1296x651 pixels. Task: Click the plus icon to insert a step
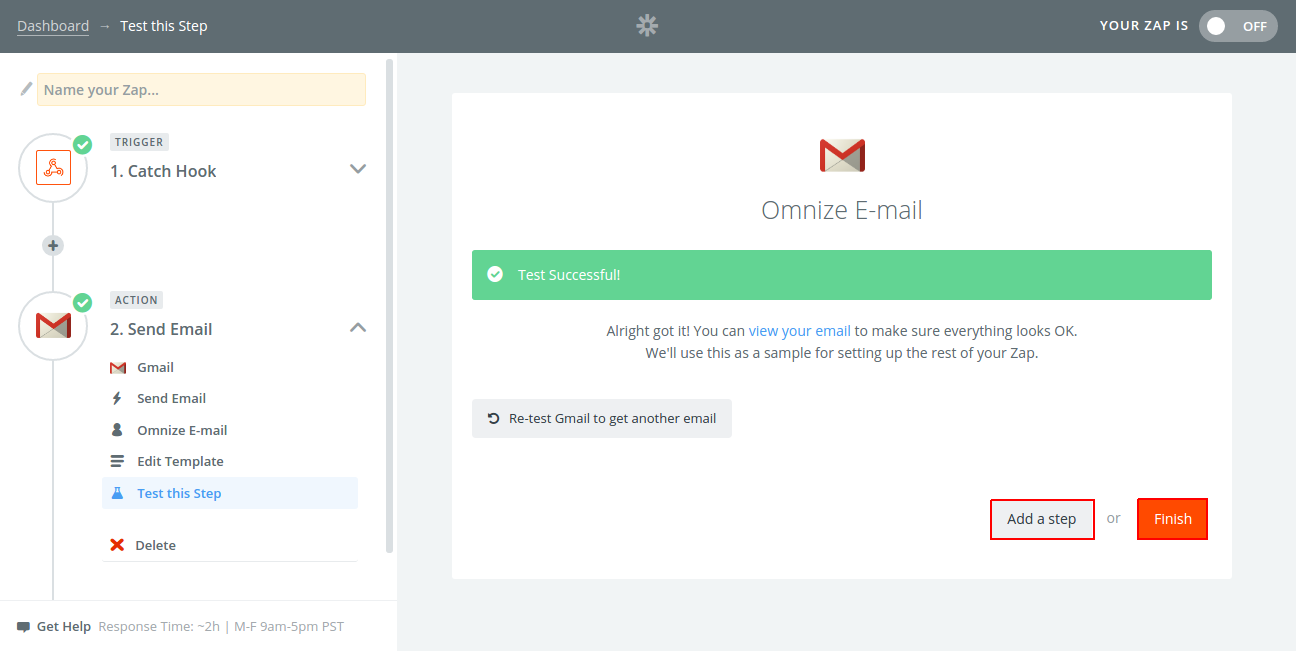pyautogui.click(x=53, y=245)
